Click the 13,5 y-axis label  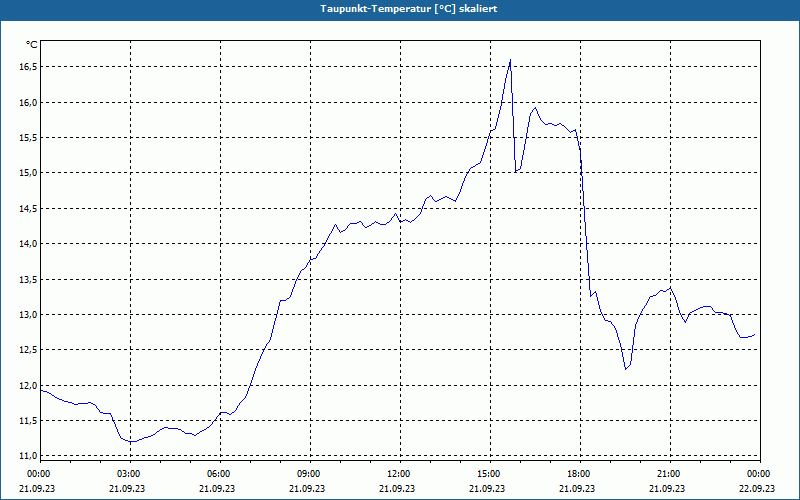click(29, 280)
